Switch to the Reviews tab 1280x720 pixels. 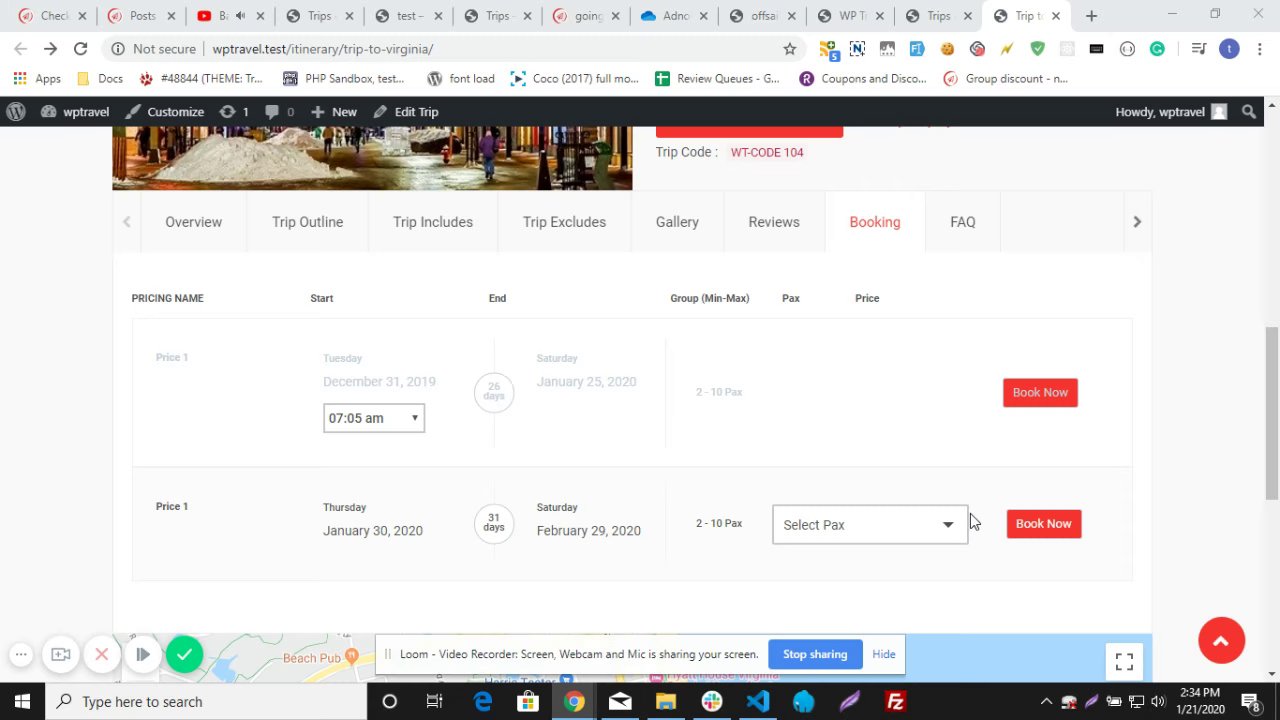pos(774,222)
